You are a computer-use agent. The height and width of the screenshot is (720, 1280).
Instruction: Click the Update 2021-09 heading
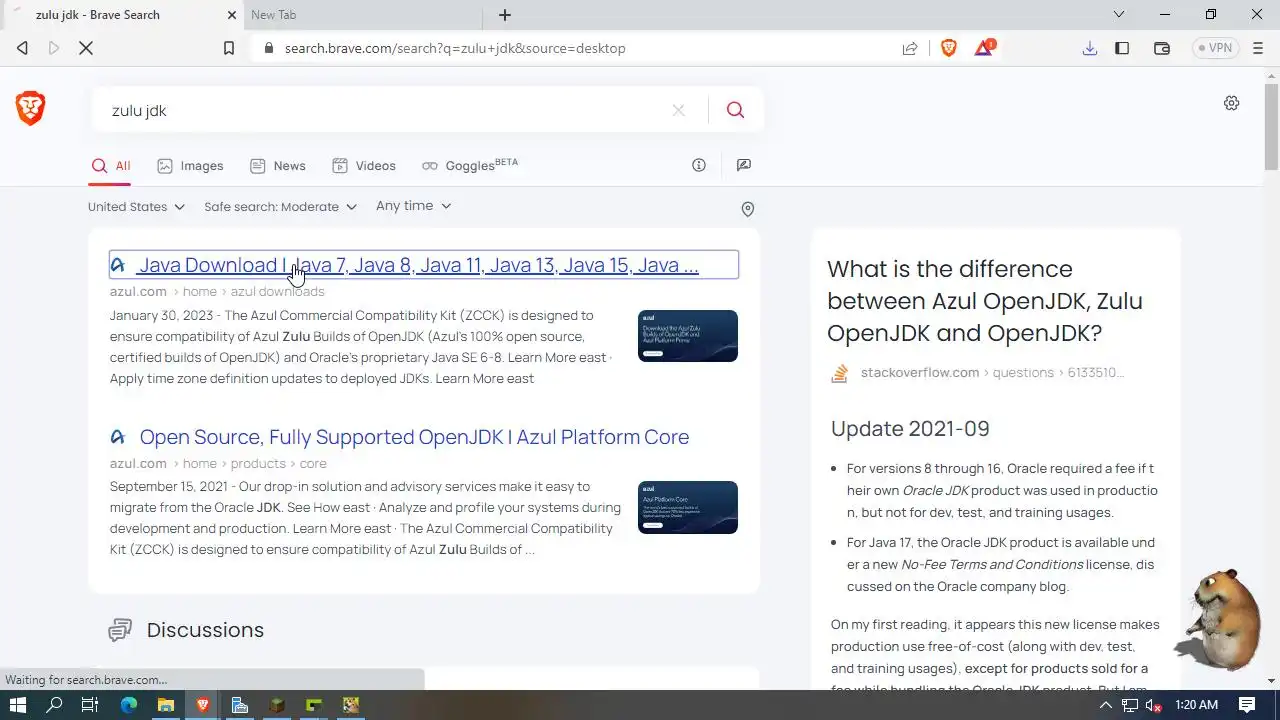coord(910,428)
